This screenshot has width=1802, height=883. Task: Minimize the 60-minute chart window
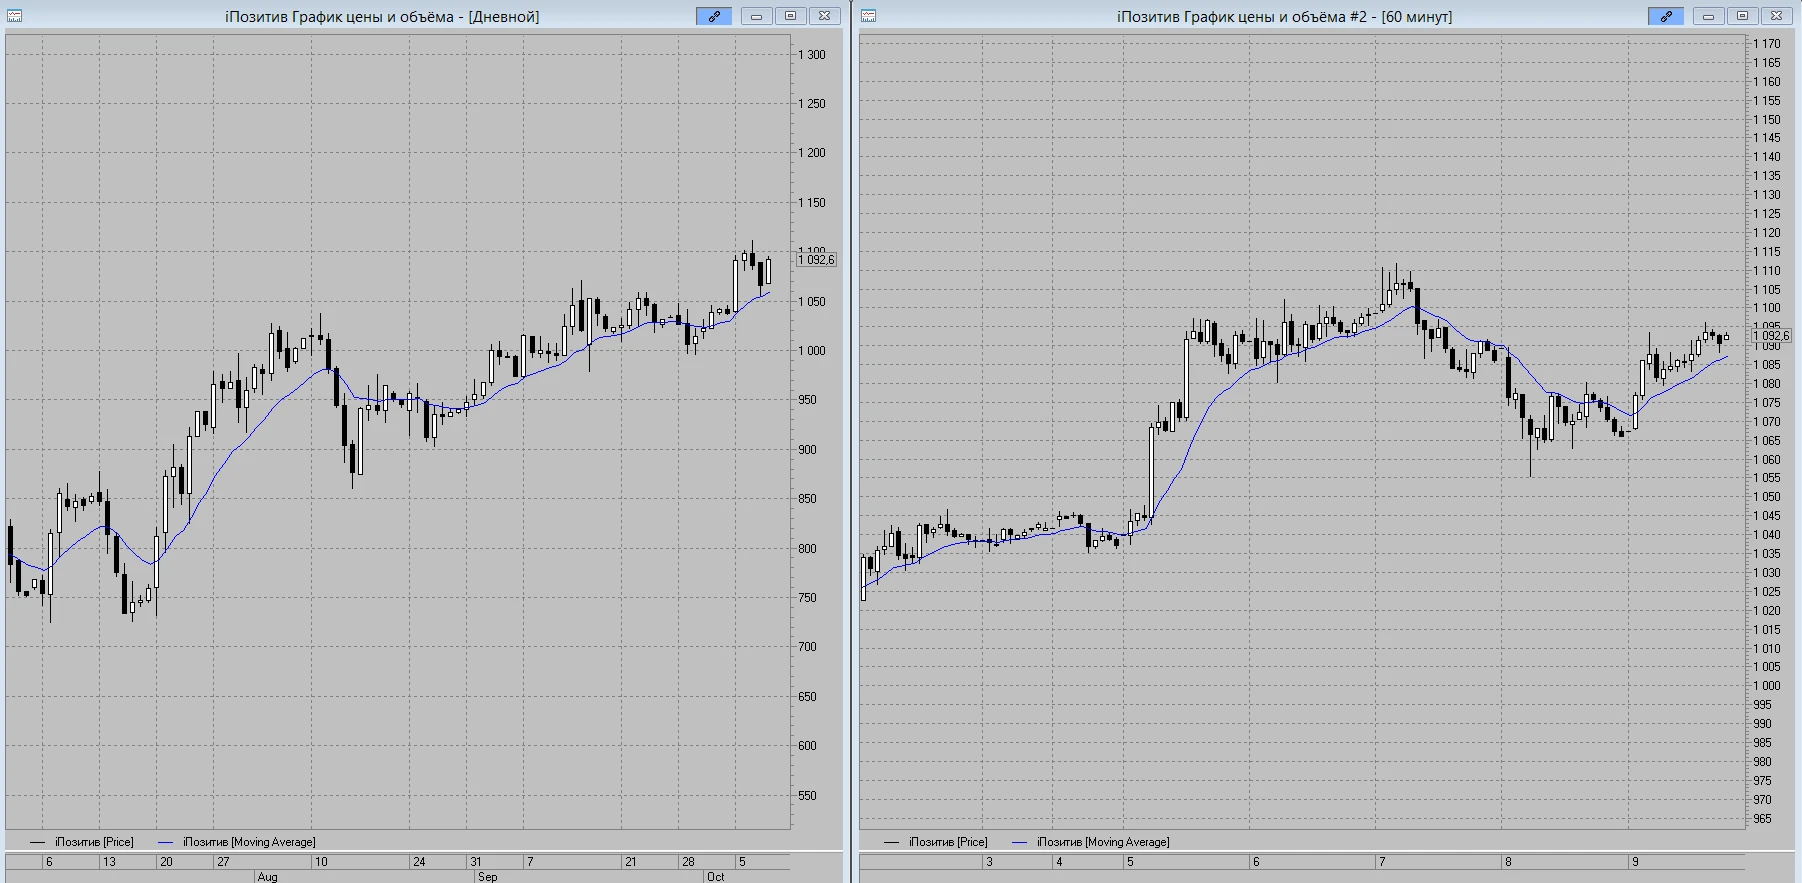pyautogui.click(x=1708, y=16)
